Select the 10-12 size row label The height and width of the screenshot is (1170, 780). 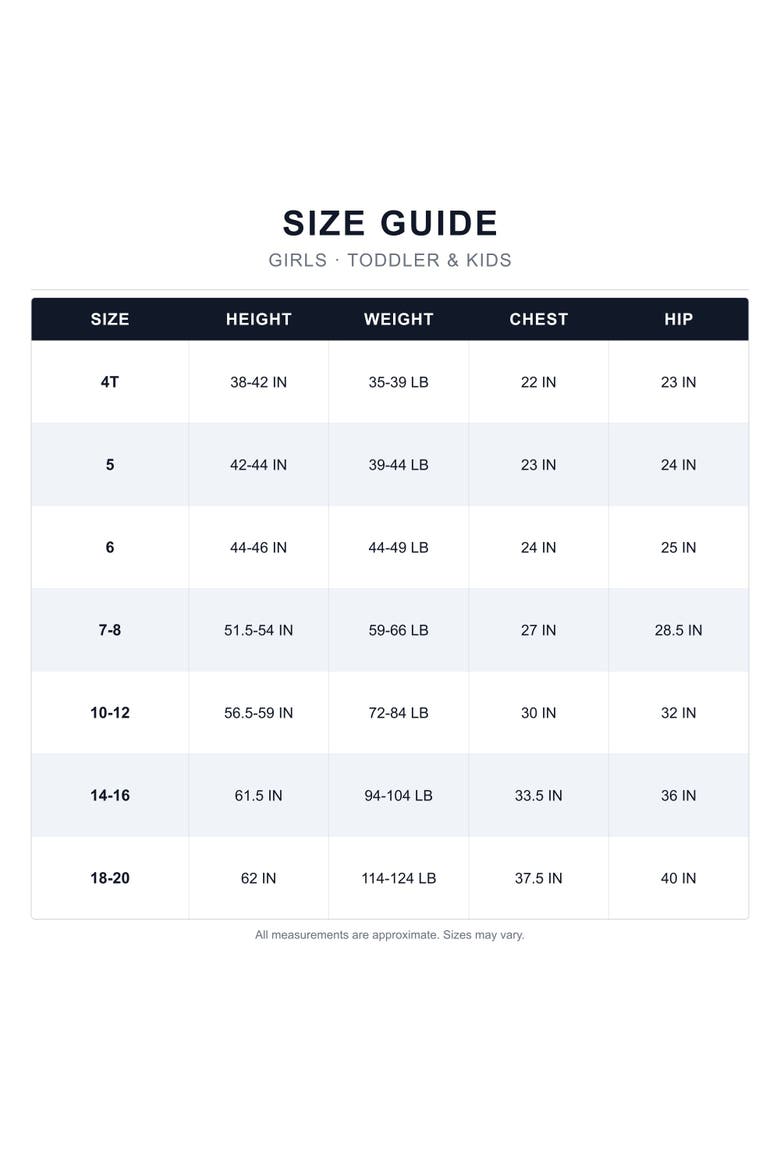click(x=110, y=713)
